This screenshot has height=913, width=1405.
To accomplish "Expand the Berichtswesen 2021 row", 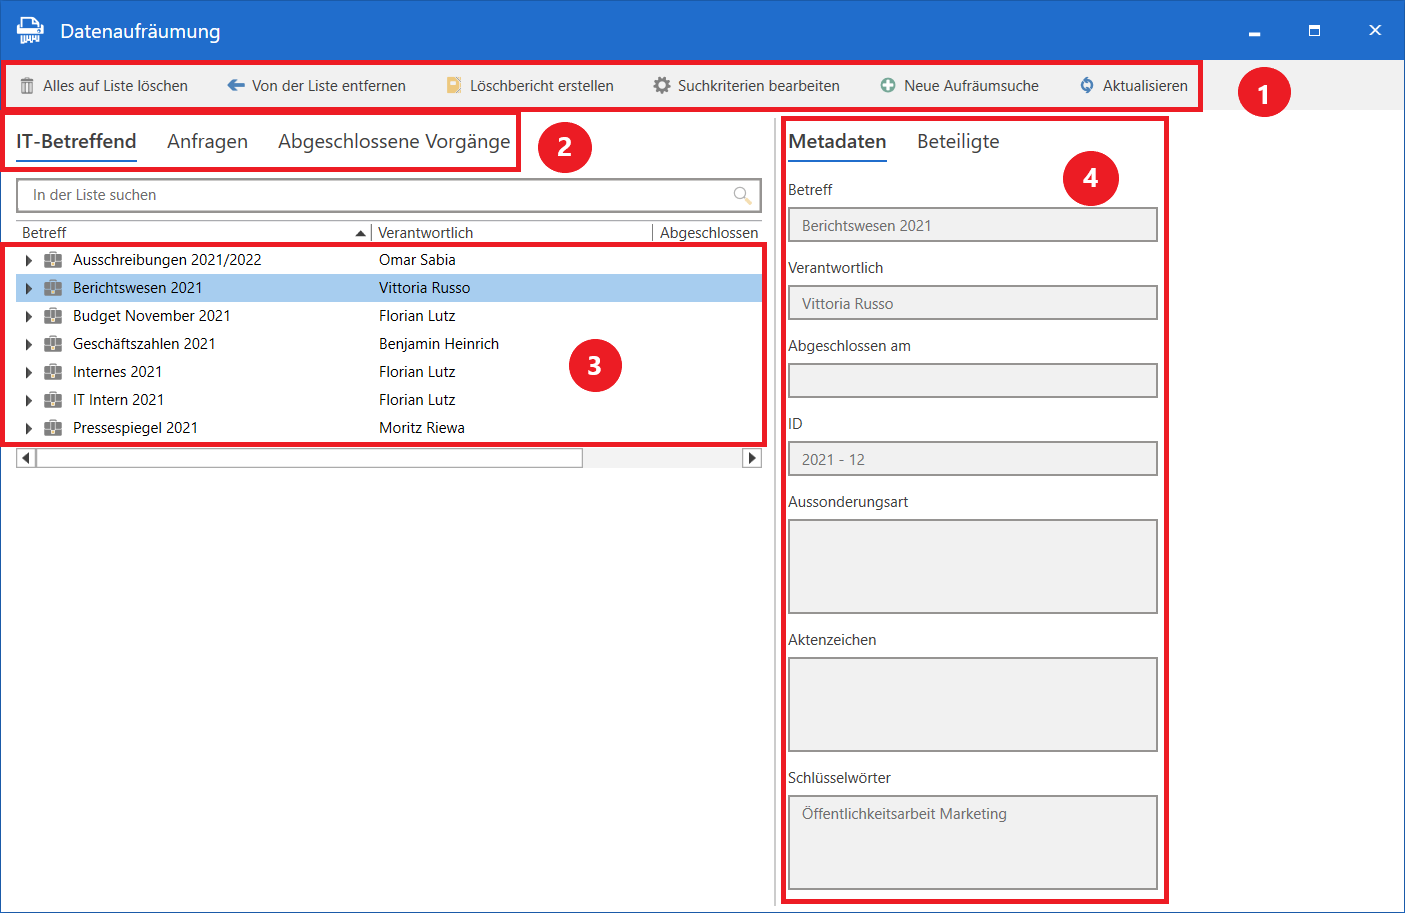I will (x=29, y=288).
